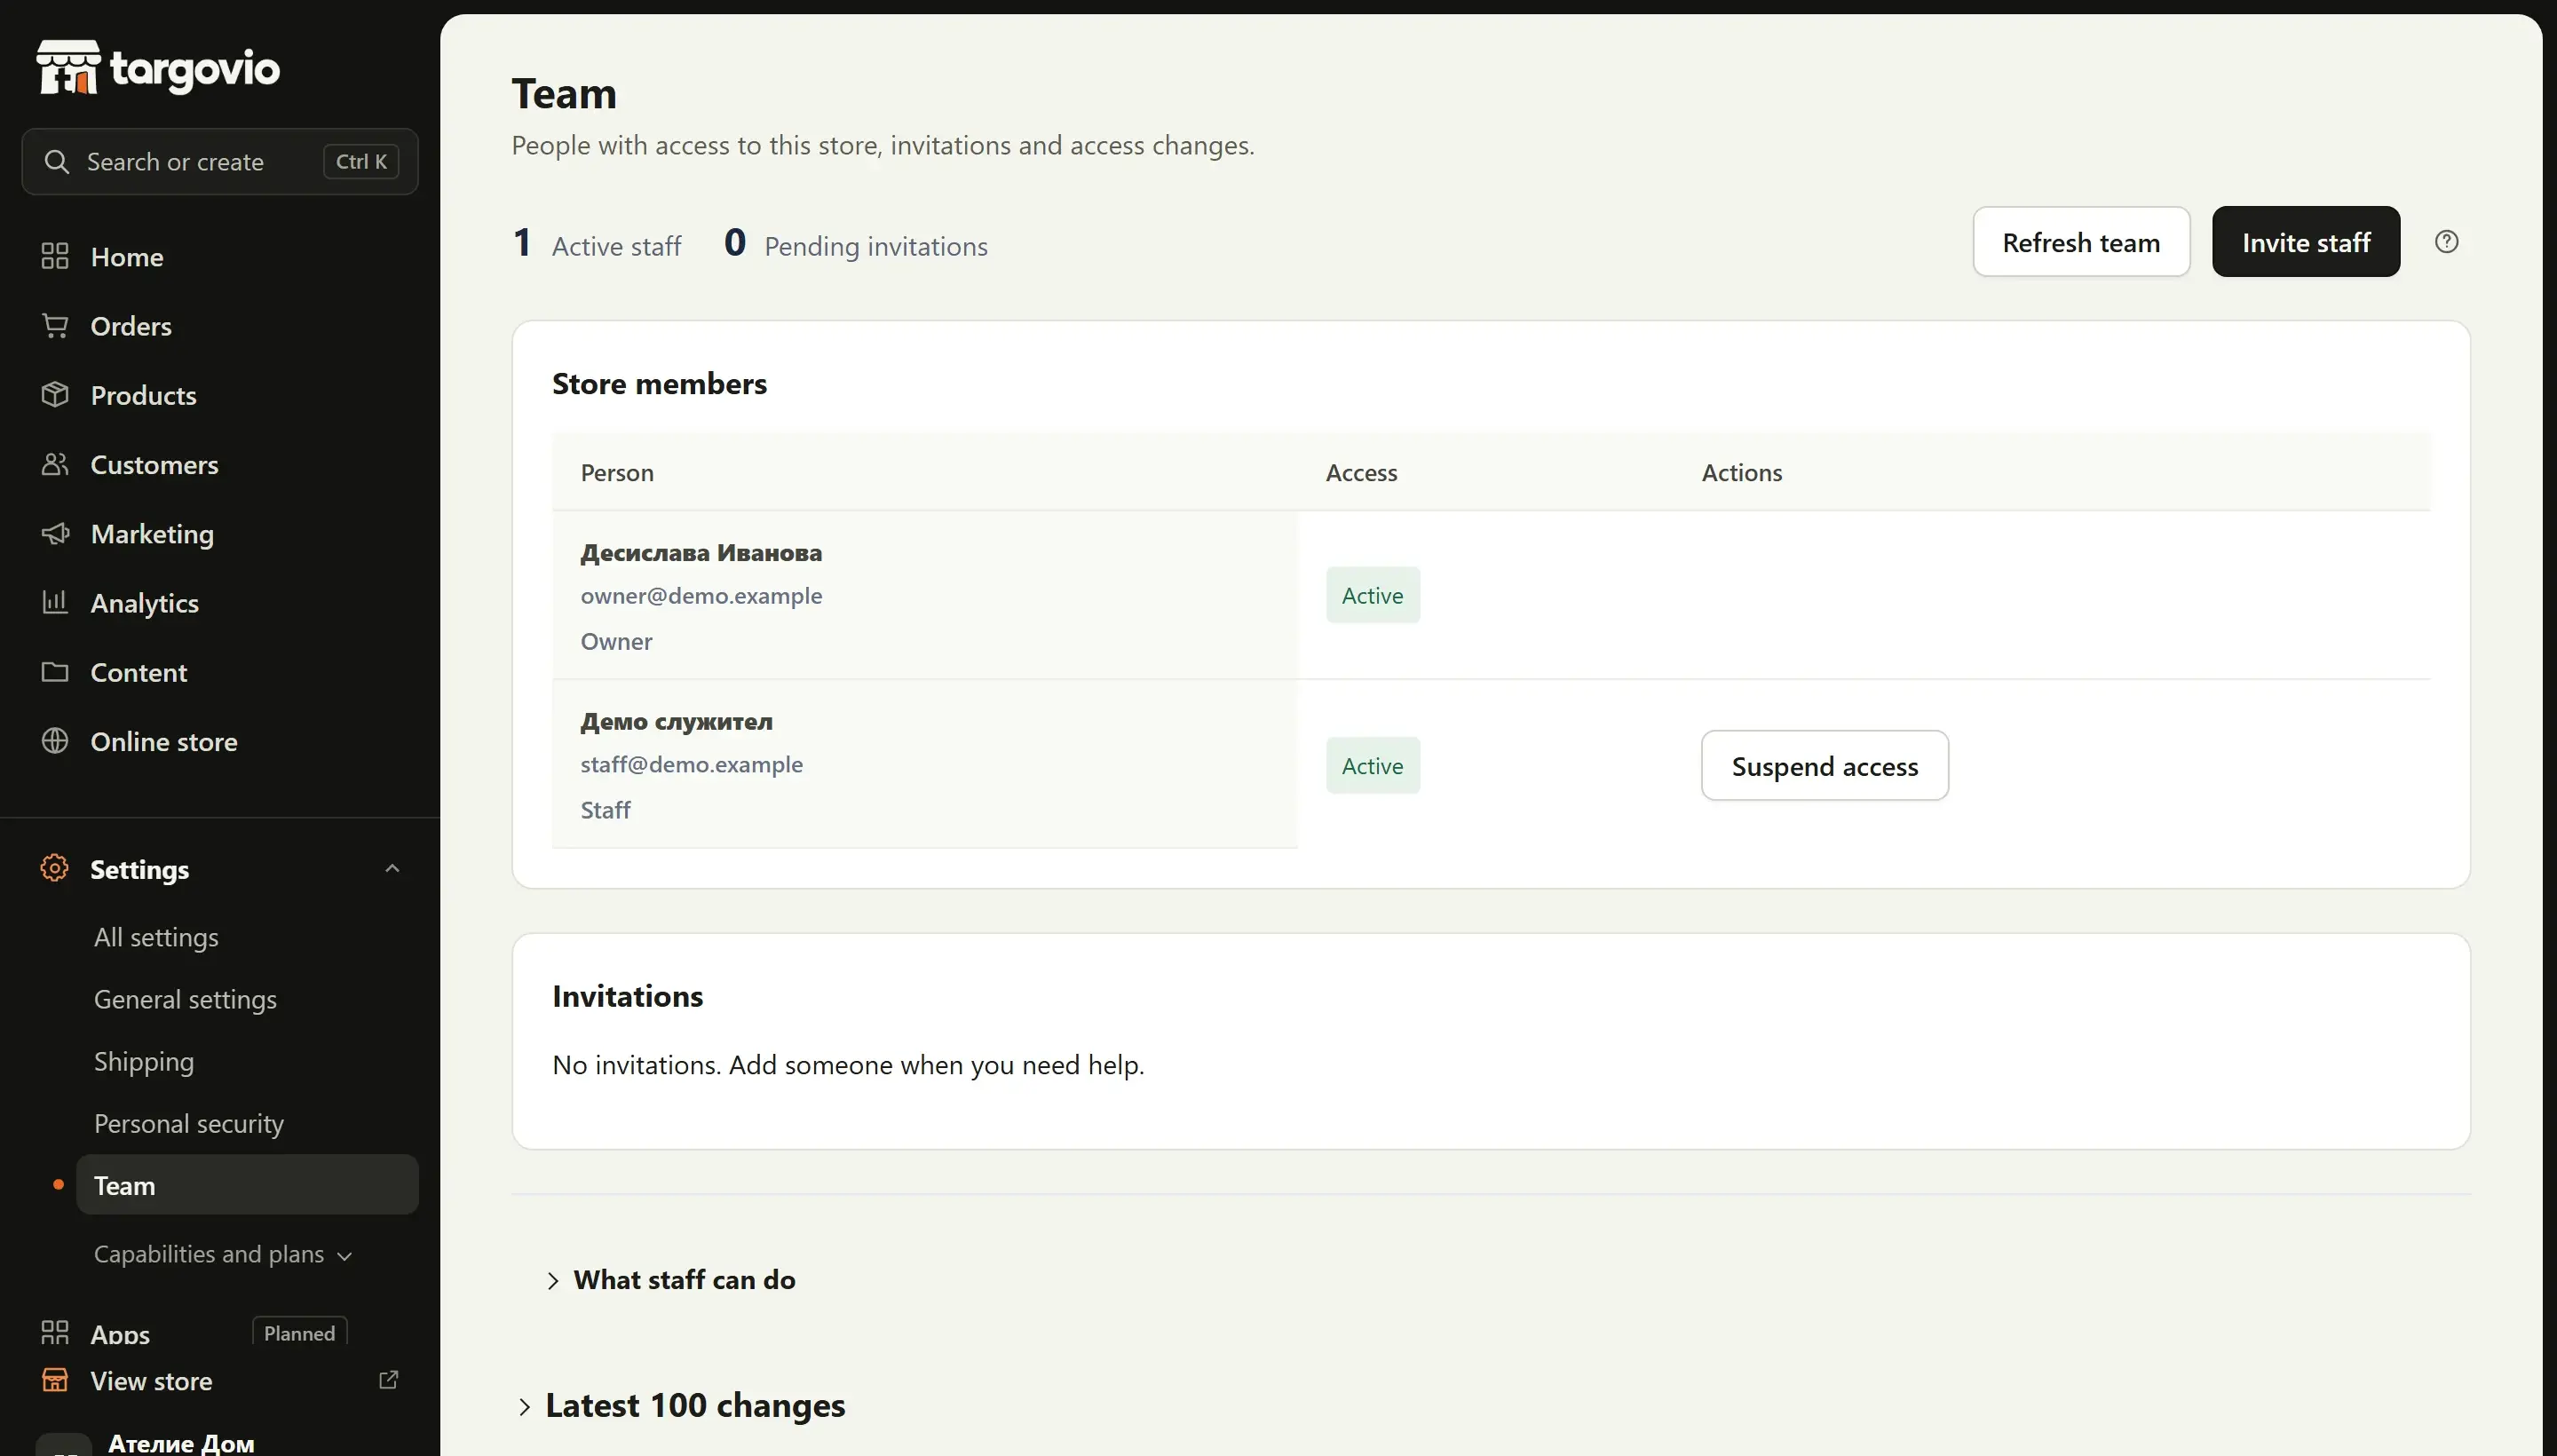Click the external link icon beside View store

coord(389,1380)
